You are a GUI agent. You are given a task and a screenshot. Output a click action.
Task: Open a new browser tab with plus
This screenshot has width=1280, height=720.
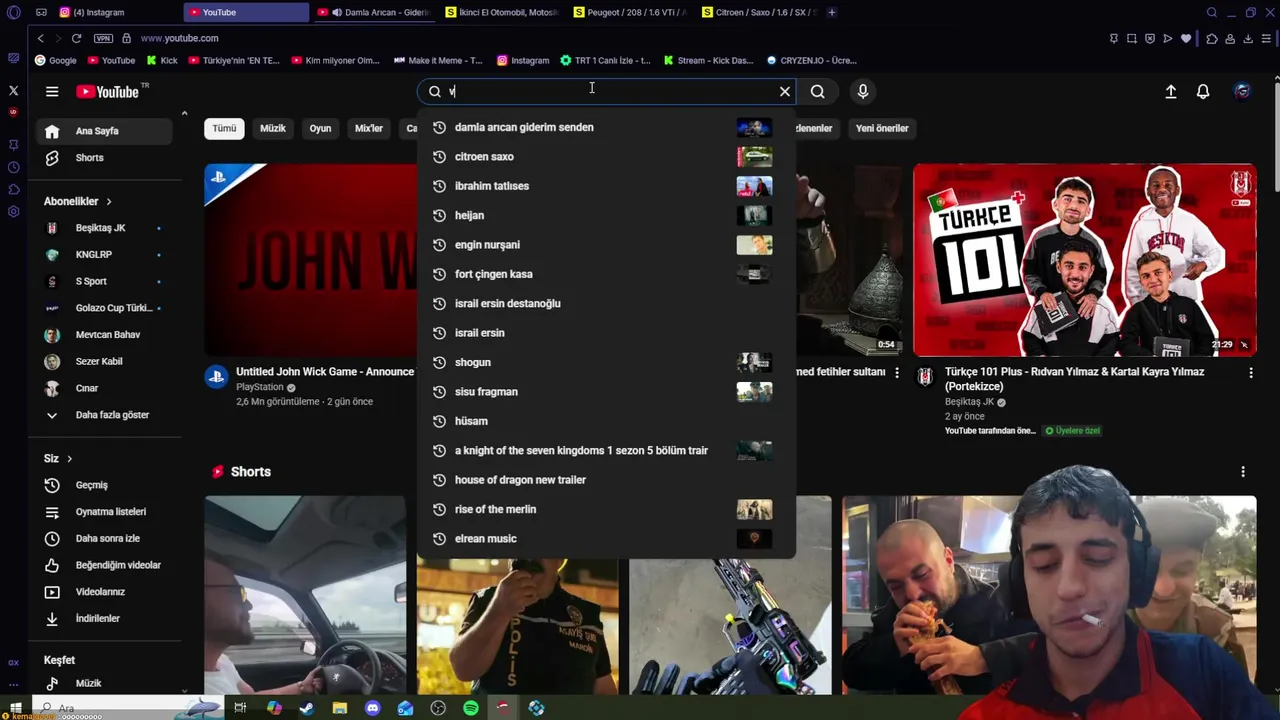[832, 12]
